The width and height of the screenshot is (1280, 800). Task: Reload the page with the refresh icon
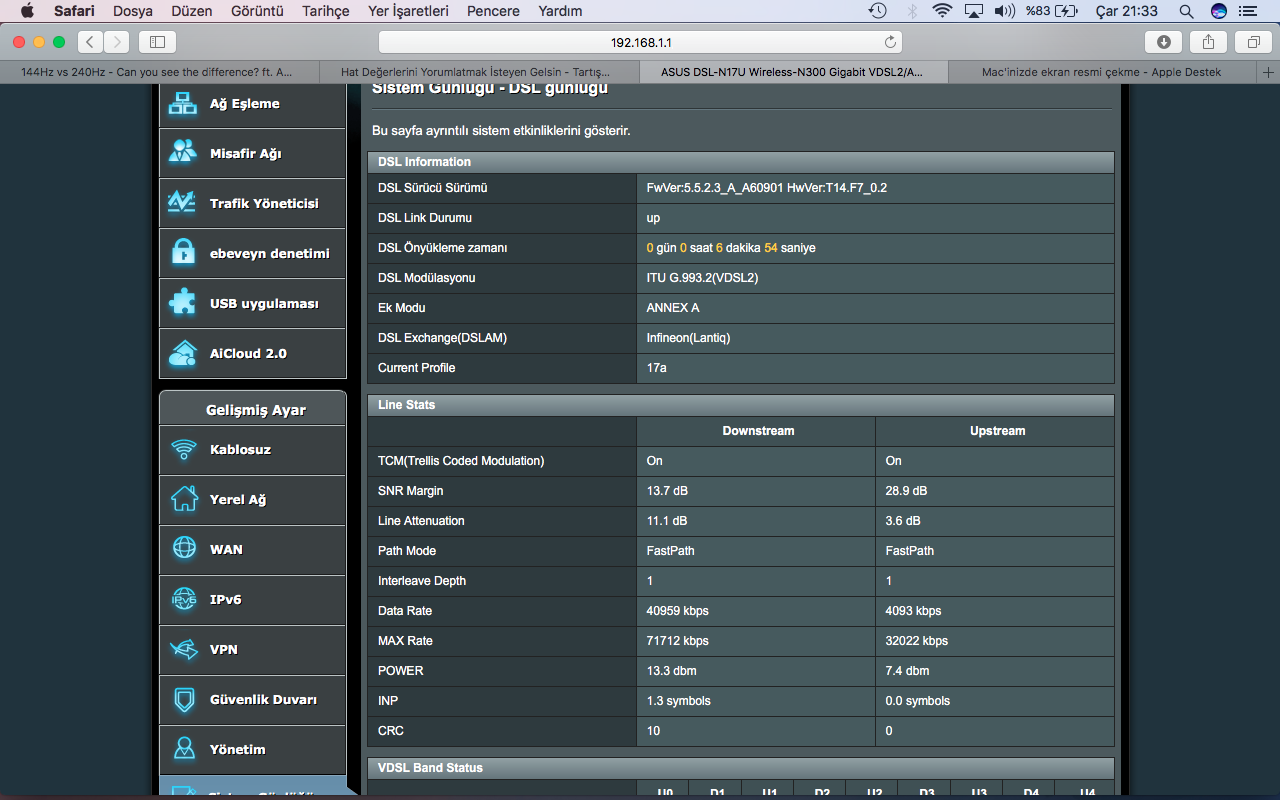tap(890, 42)
